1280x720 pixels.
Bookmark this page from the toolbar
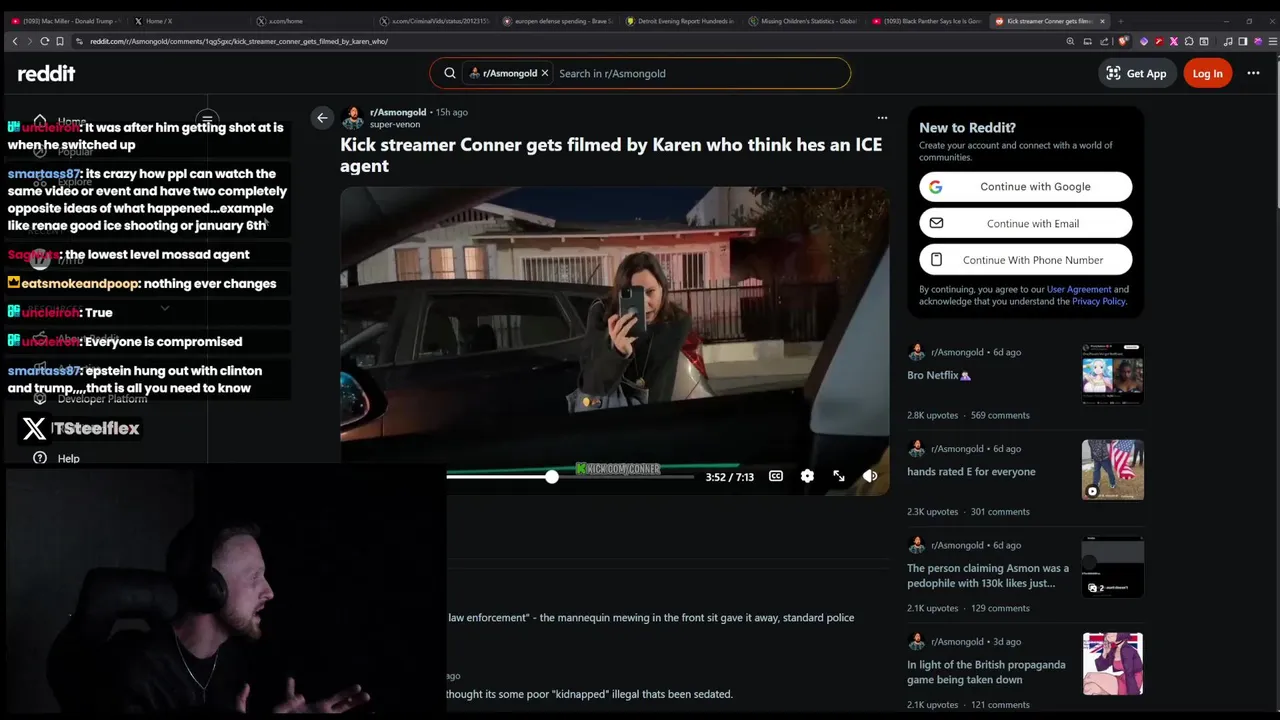point(60,41)
